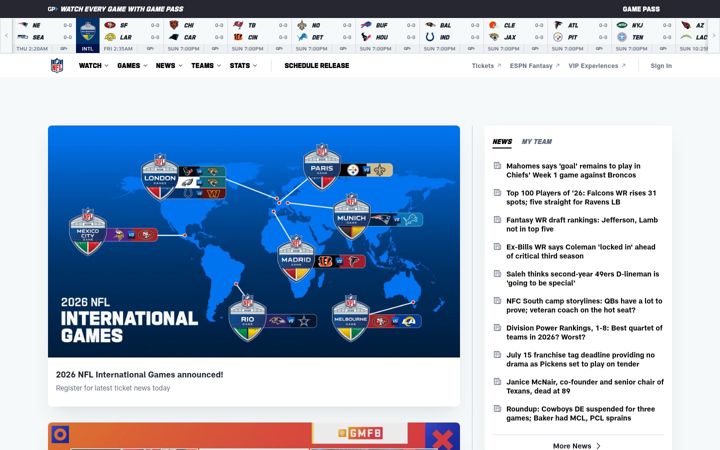Click the GAME PASS button in top bar

coord(641,9)
